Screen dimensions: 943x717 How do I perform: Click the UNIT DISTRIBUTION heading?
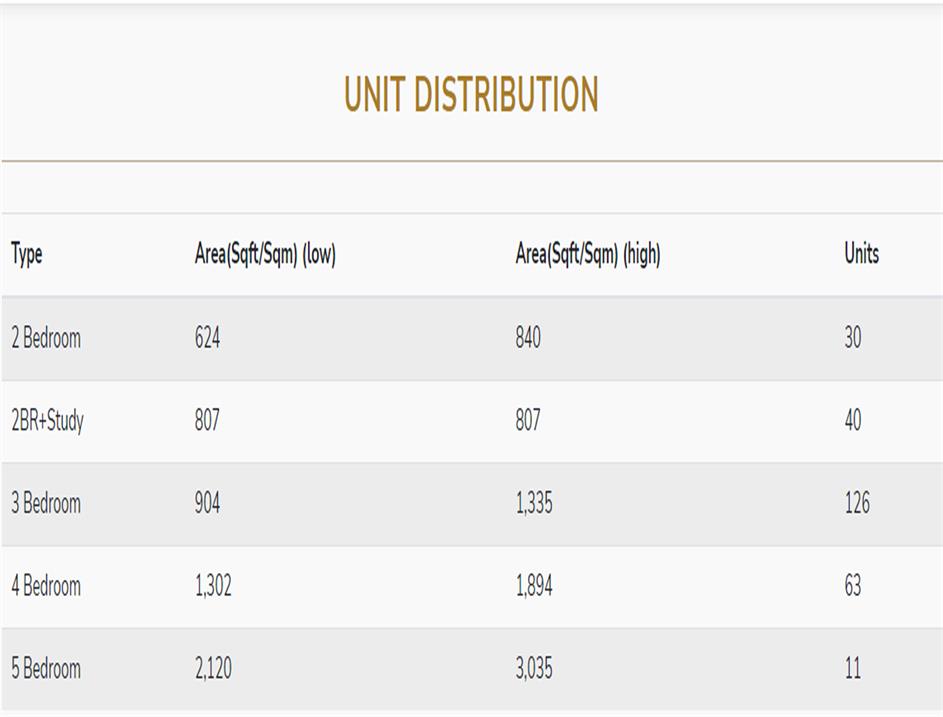(x=471, y=95)
